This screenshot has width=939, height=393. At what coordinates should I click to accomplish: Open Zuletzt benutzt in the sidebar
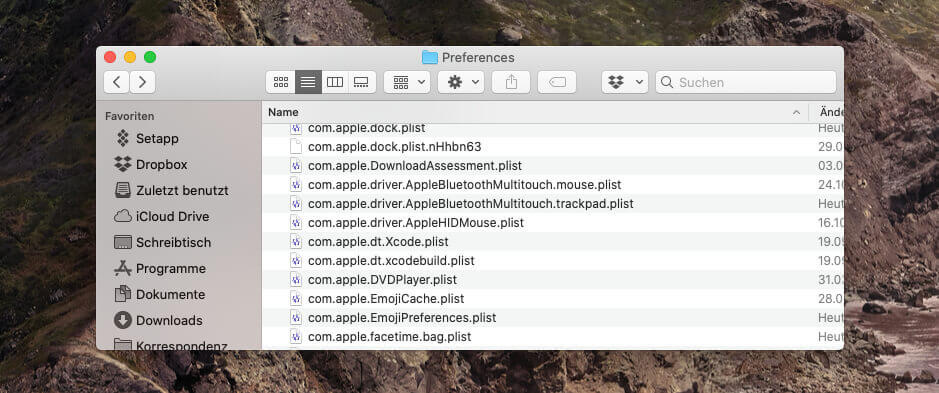181,191
